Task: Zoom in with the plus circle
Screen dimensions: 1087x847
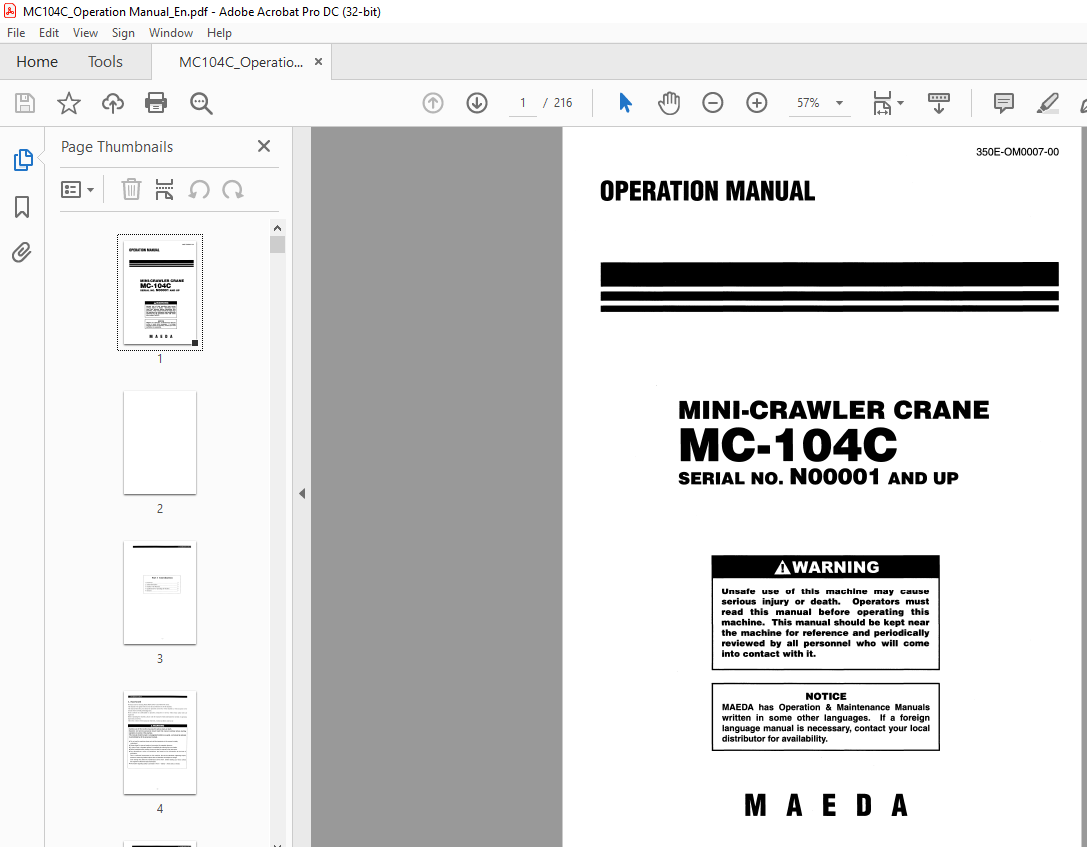Action: pos(757,103)
